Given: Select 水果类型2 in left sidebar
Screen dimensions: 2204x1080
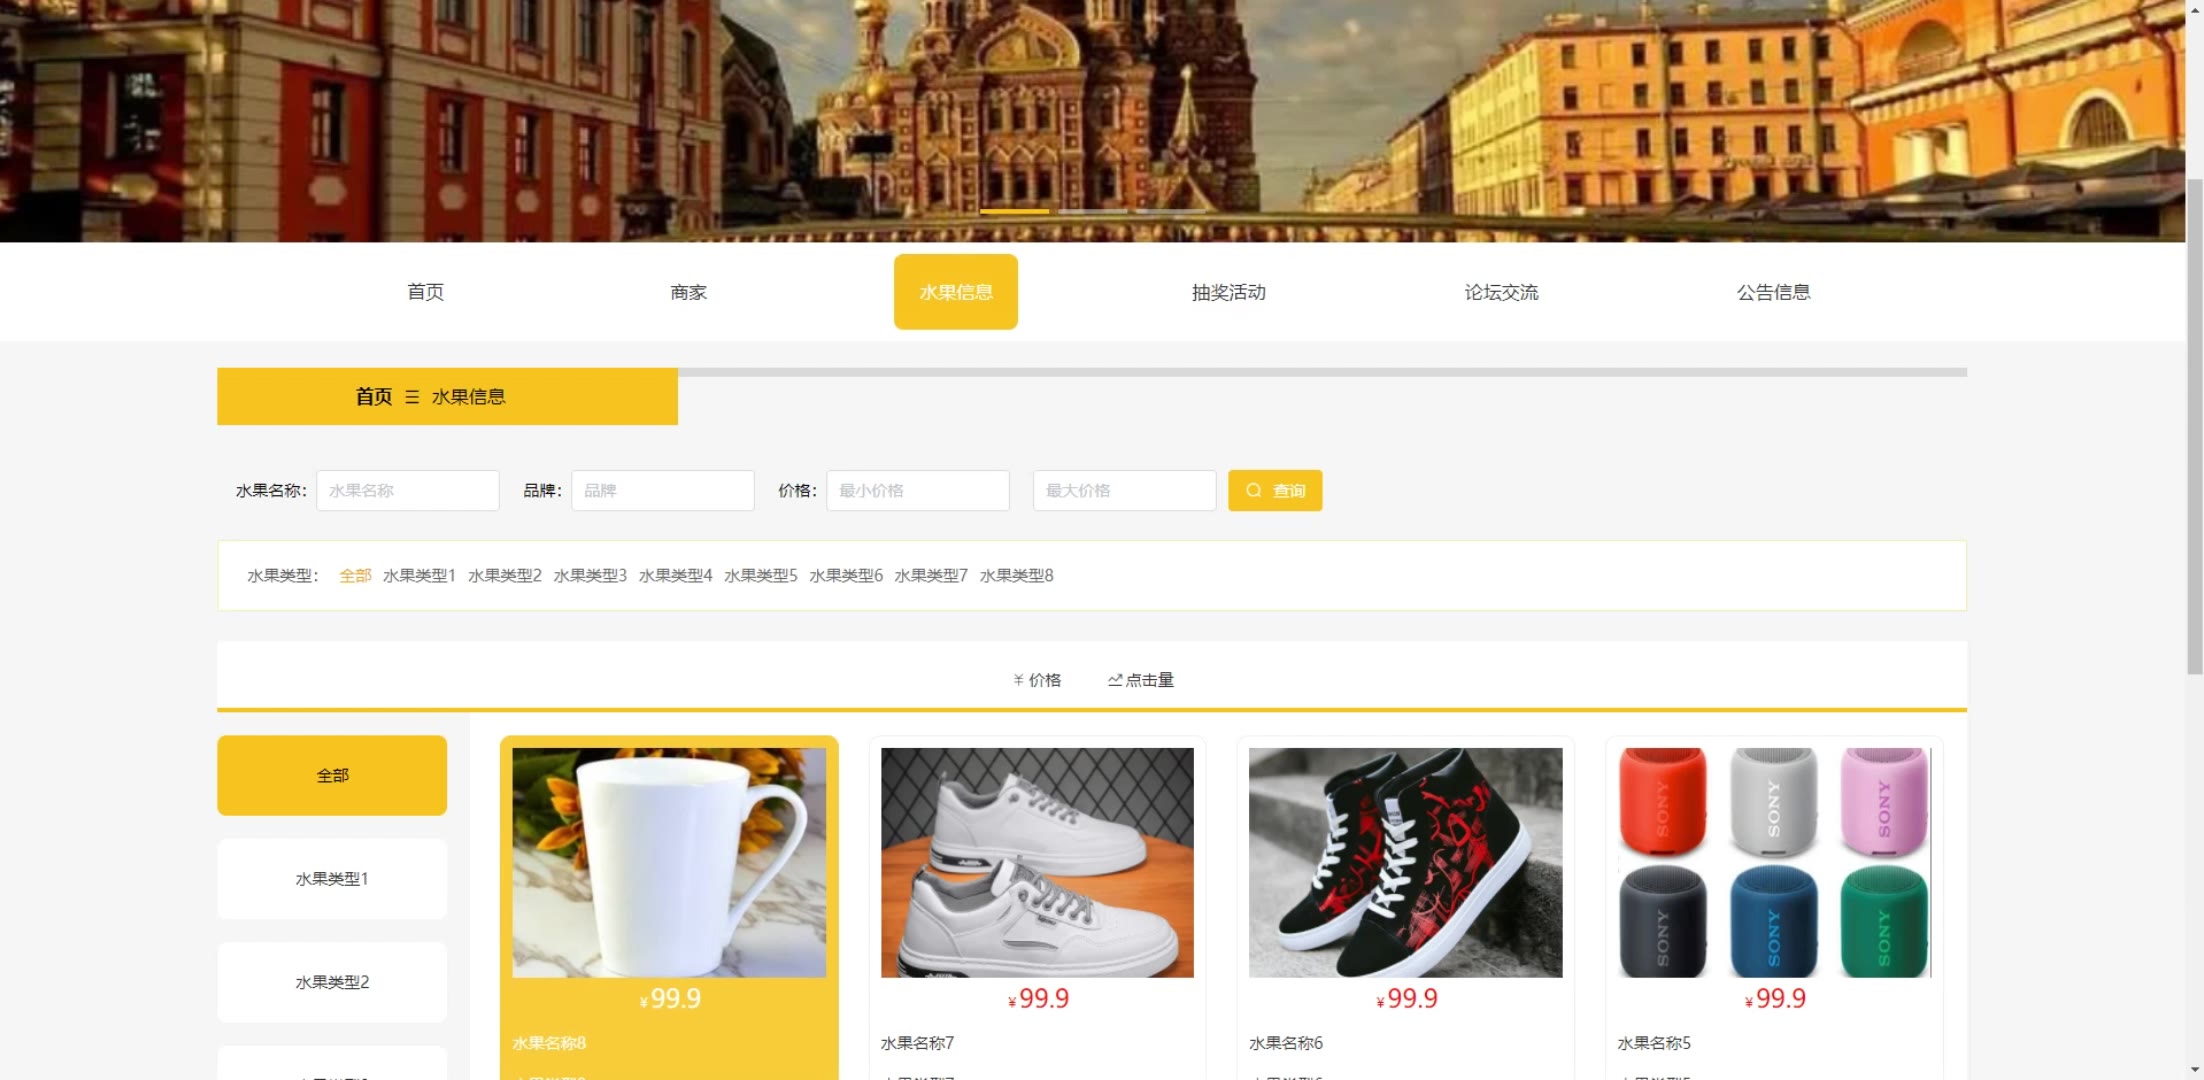Looking at the screenshot, I should [332, 982].
